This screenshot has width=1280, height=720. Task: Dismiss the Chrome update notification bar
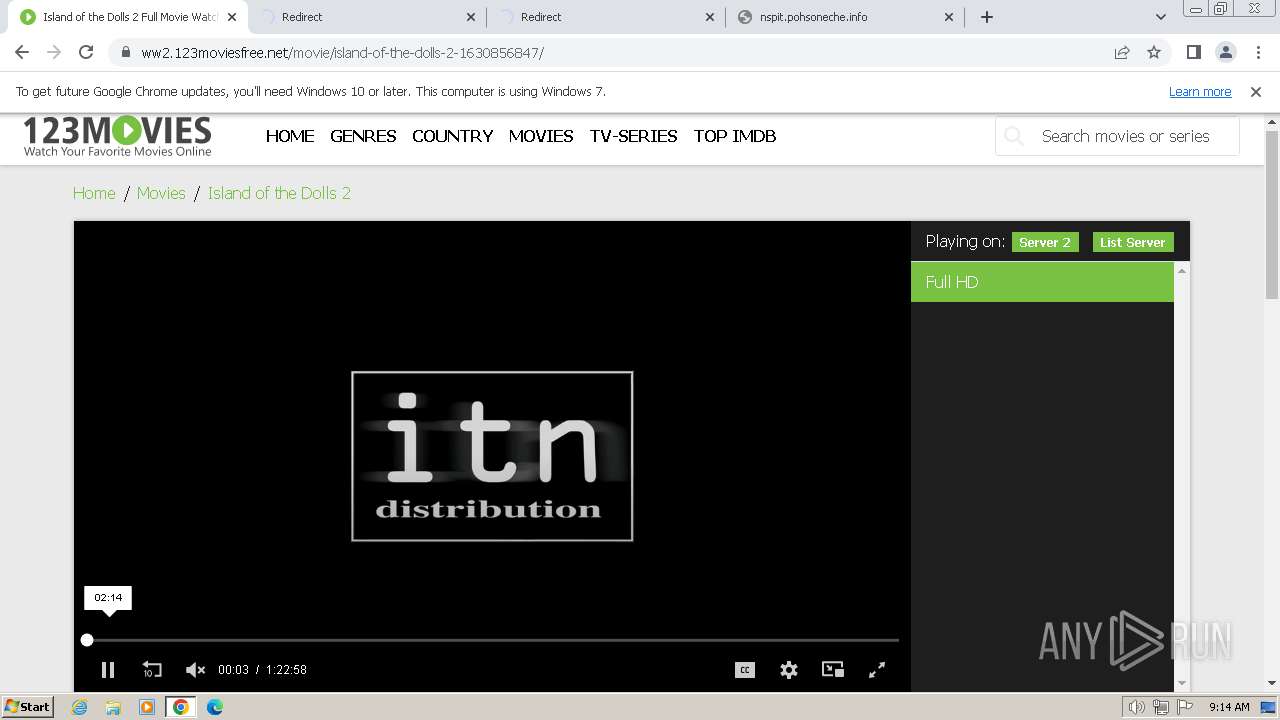click(1256, 91)
